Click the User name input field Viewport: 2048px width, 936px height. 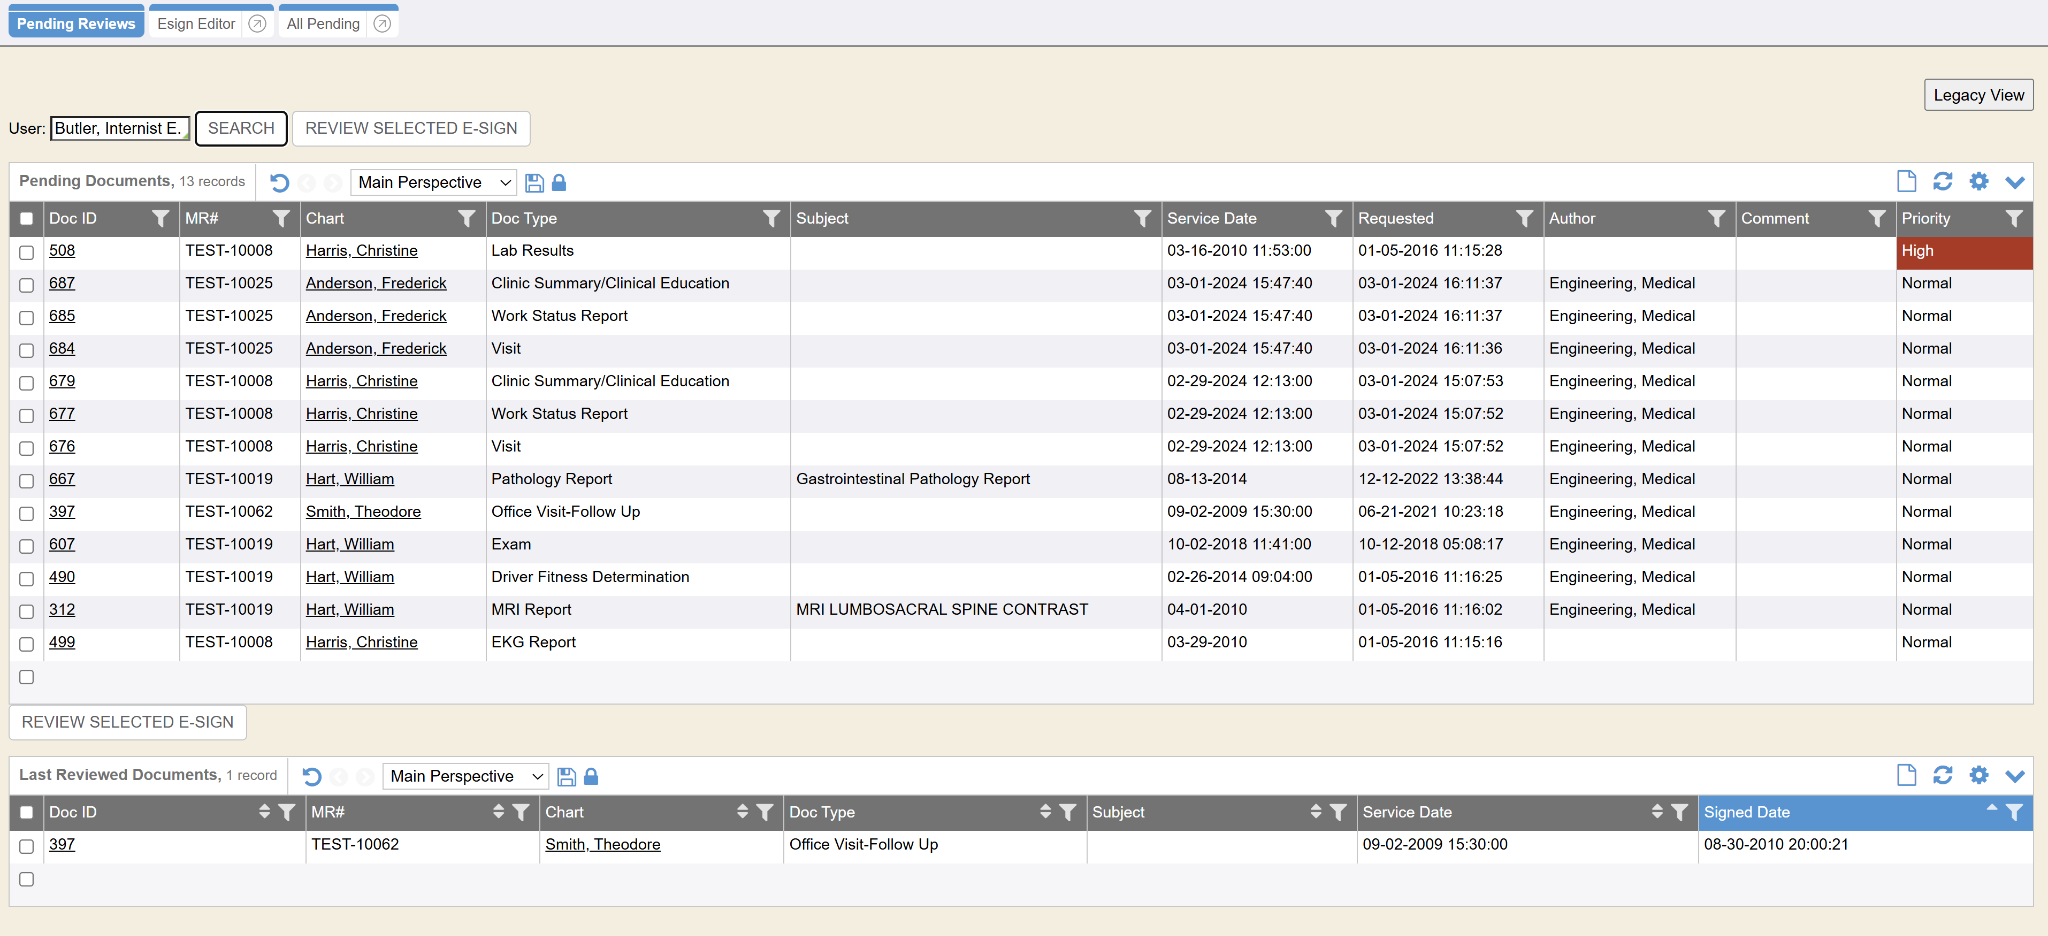tap(119, 129)
